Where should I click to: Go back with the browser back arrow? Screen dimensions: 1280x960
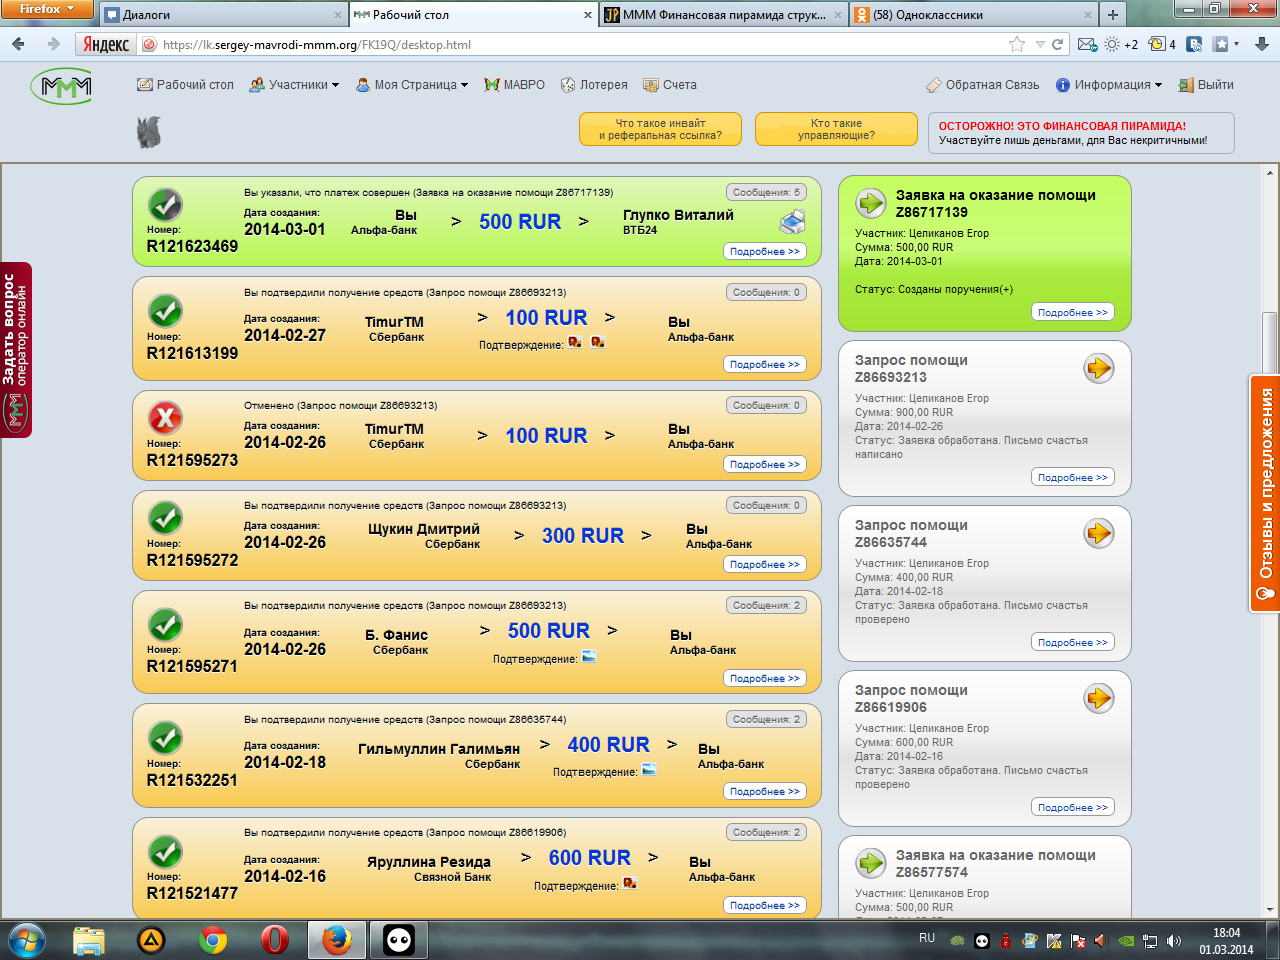click(18, 44)
